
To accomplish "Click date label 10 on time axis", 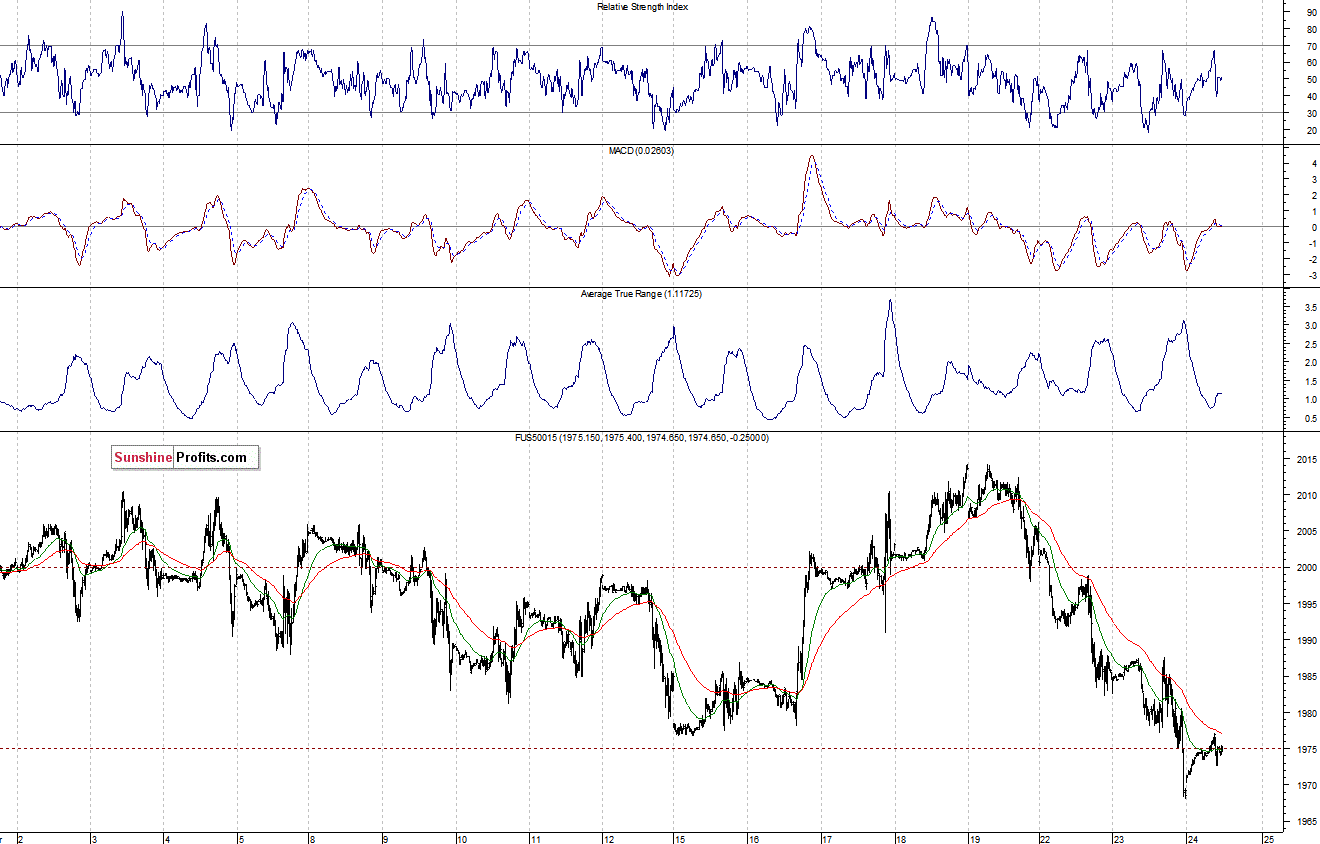I will click(x=461, y=839).
